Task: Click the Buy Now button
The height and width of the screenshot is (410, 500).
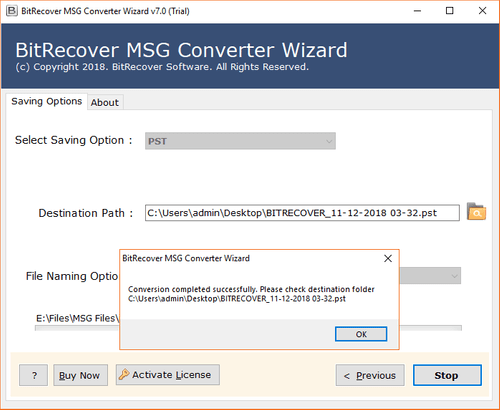Action: click(80, 375)
